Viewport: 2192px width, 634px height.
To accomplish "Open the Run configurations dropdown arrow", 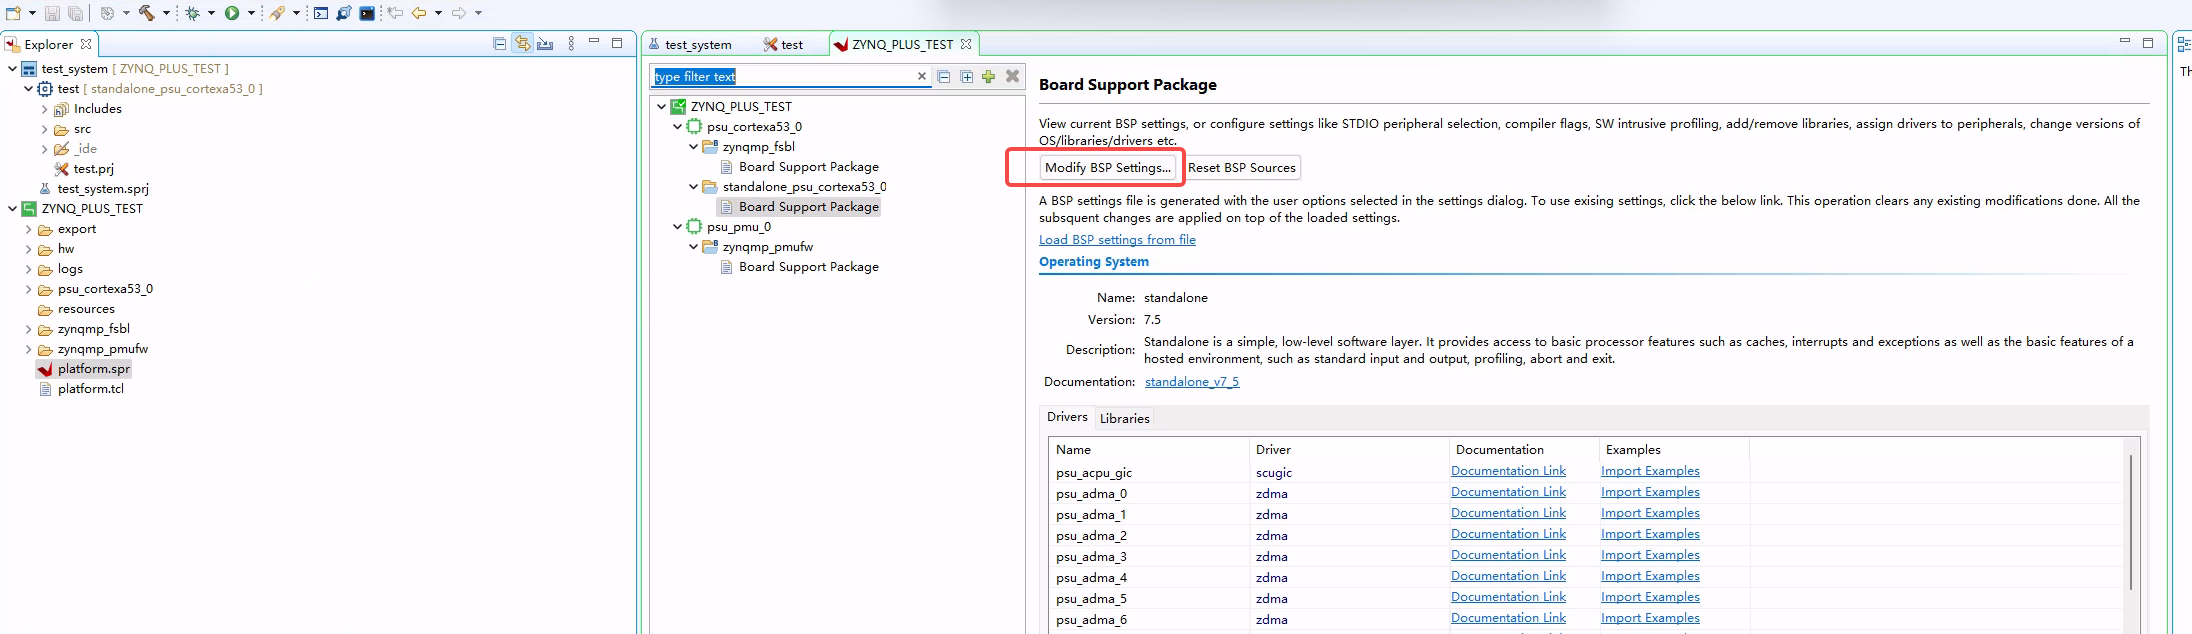I will (251, 13).
